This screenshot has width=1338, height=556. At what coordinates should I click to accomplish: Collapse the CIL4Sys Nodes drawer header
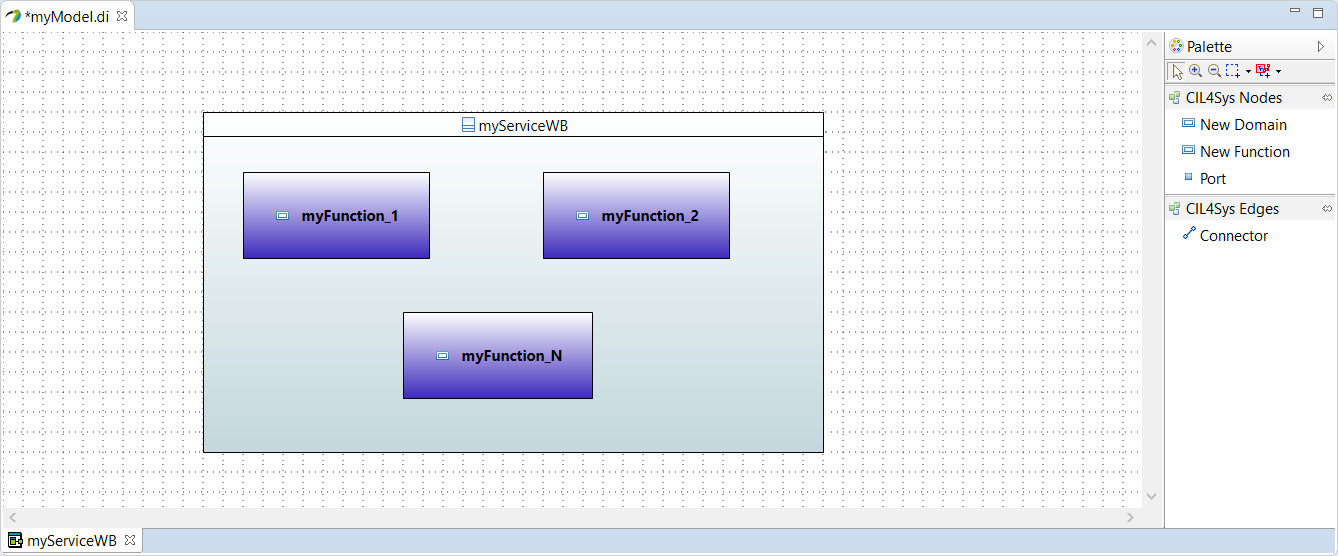(x=1250, y=98)
